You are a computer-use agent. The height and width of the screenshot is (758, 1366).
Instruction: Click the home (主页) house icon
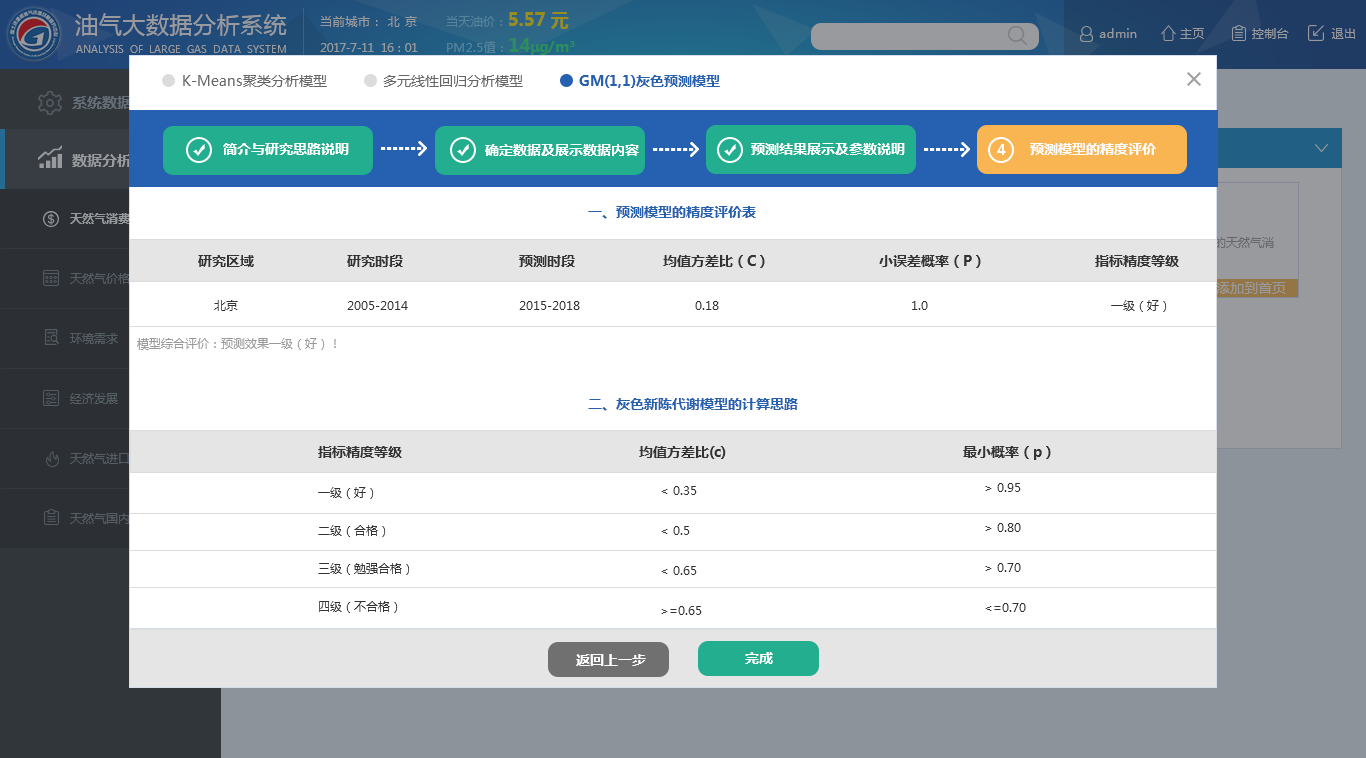(x=1167, y=33)
